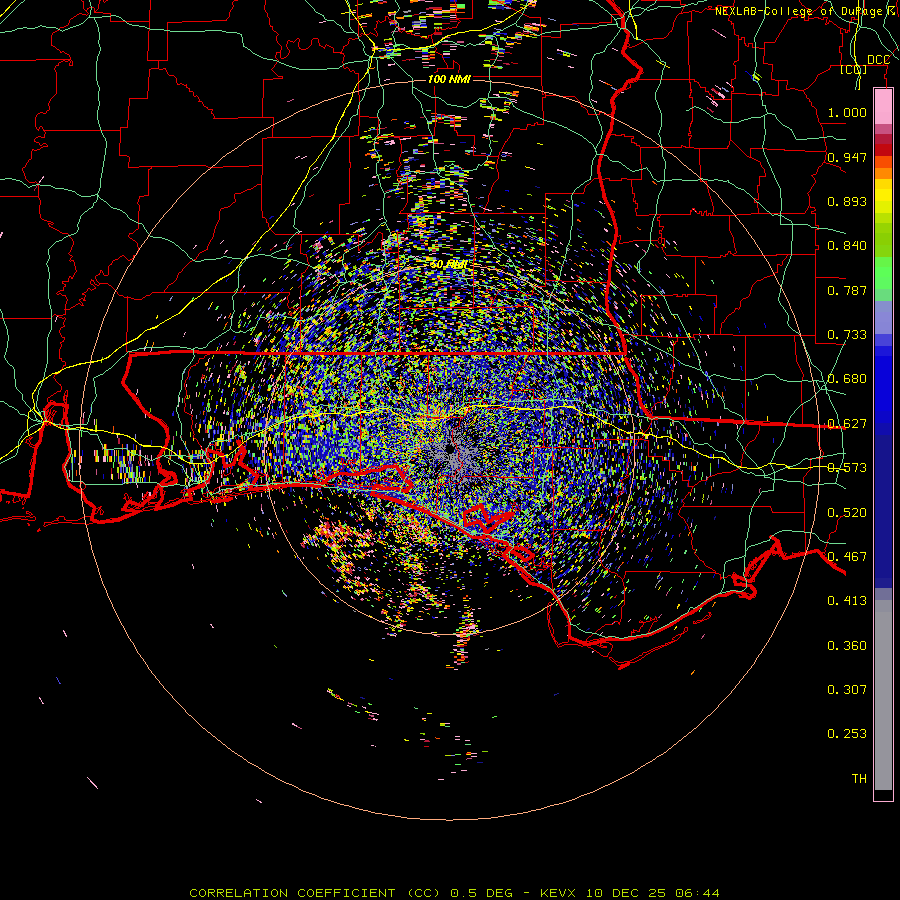900x900 pixels.
Task: Select the 0.413 legend value
Action: [847, 601]
